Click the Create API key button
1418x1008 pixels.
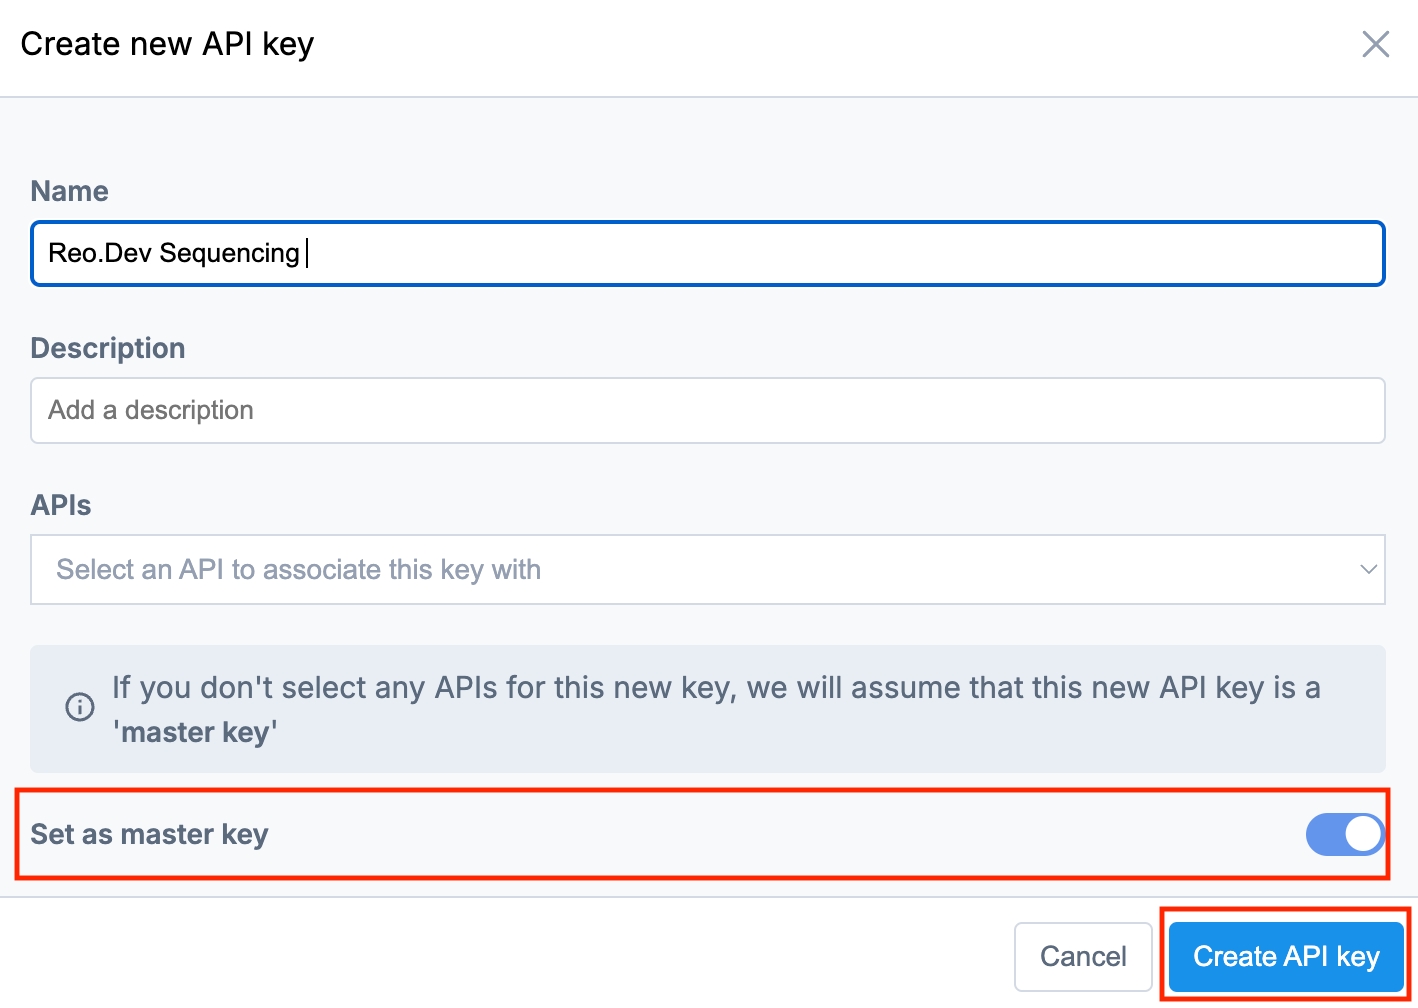[x=1286, y=956]
